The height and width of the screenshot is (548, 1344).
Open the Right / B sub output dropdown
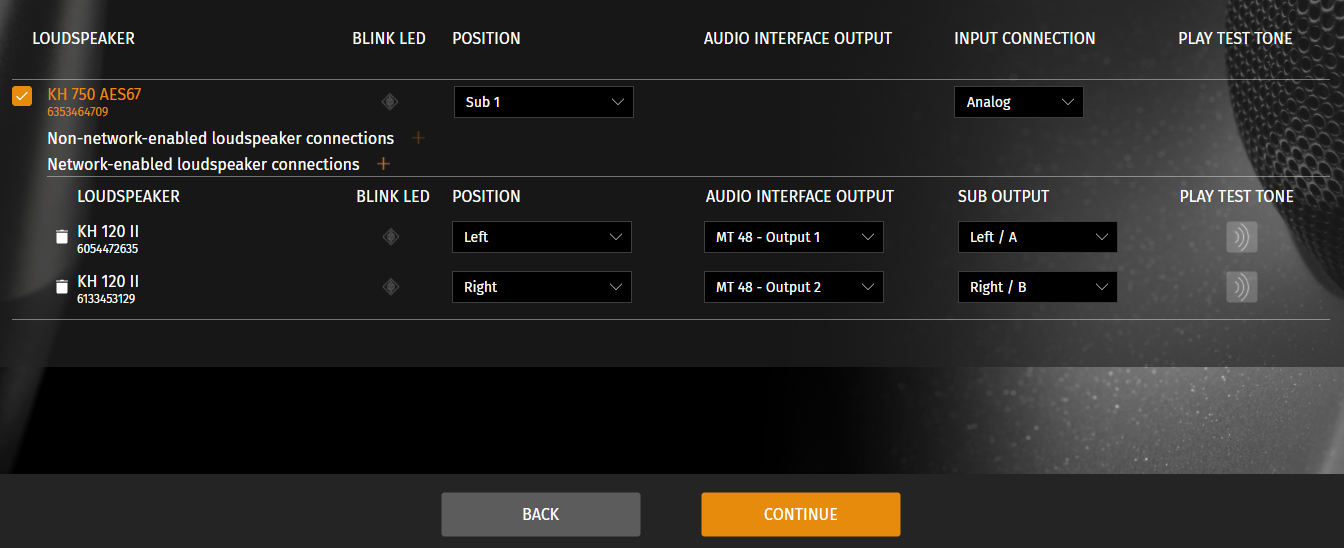[1037, 287]
